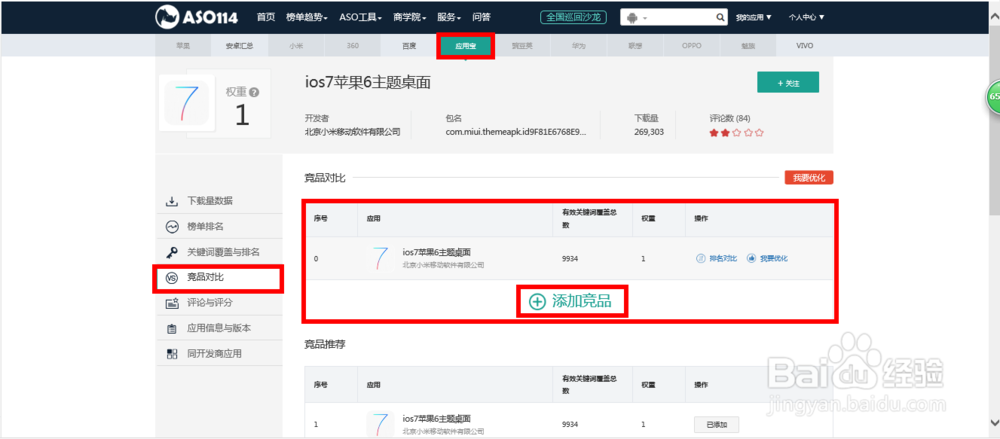Click the search magnifier icon
The width and height of the screenshot is (1000, 439).
pyautogui.click(x=720, y=18)
